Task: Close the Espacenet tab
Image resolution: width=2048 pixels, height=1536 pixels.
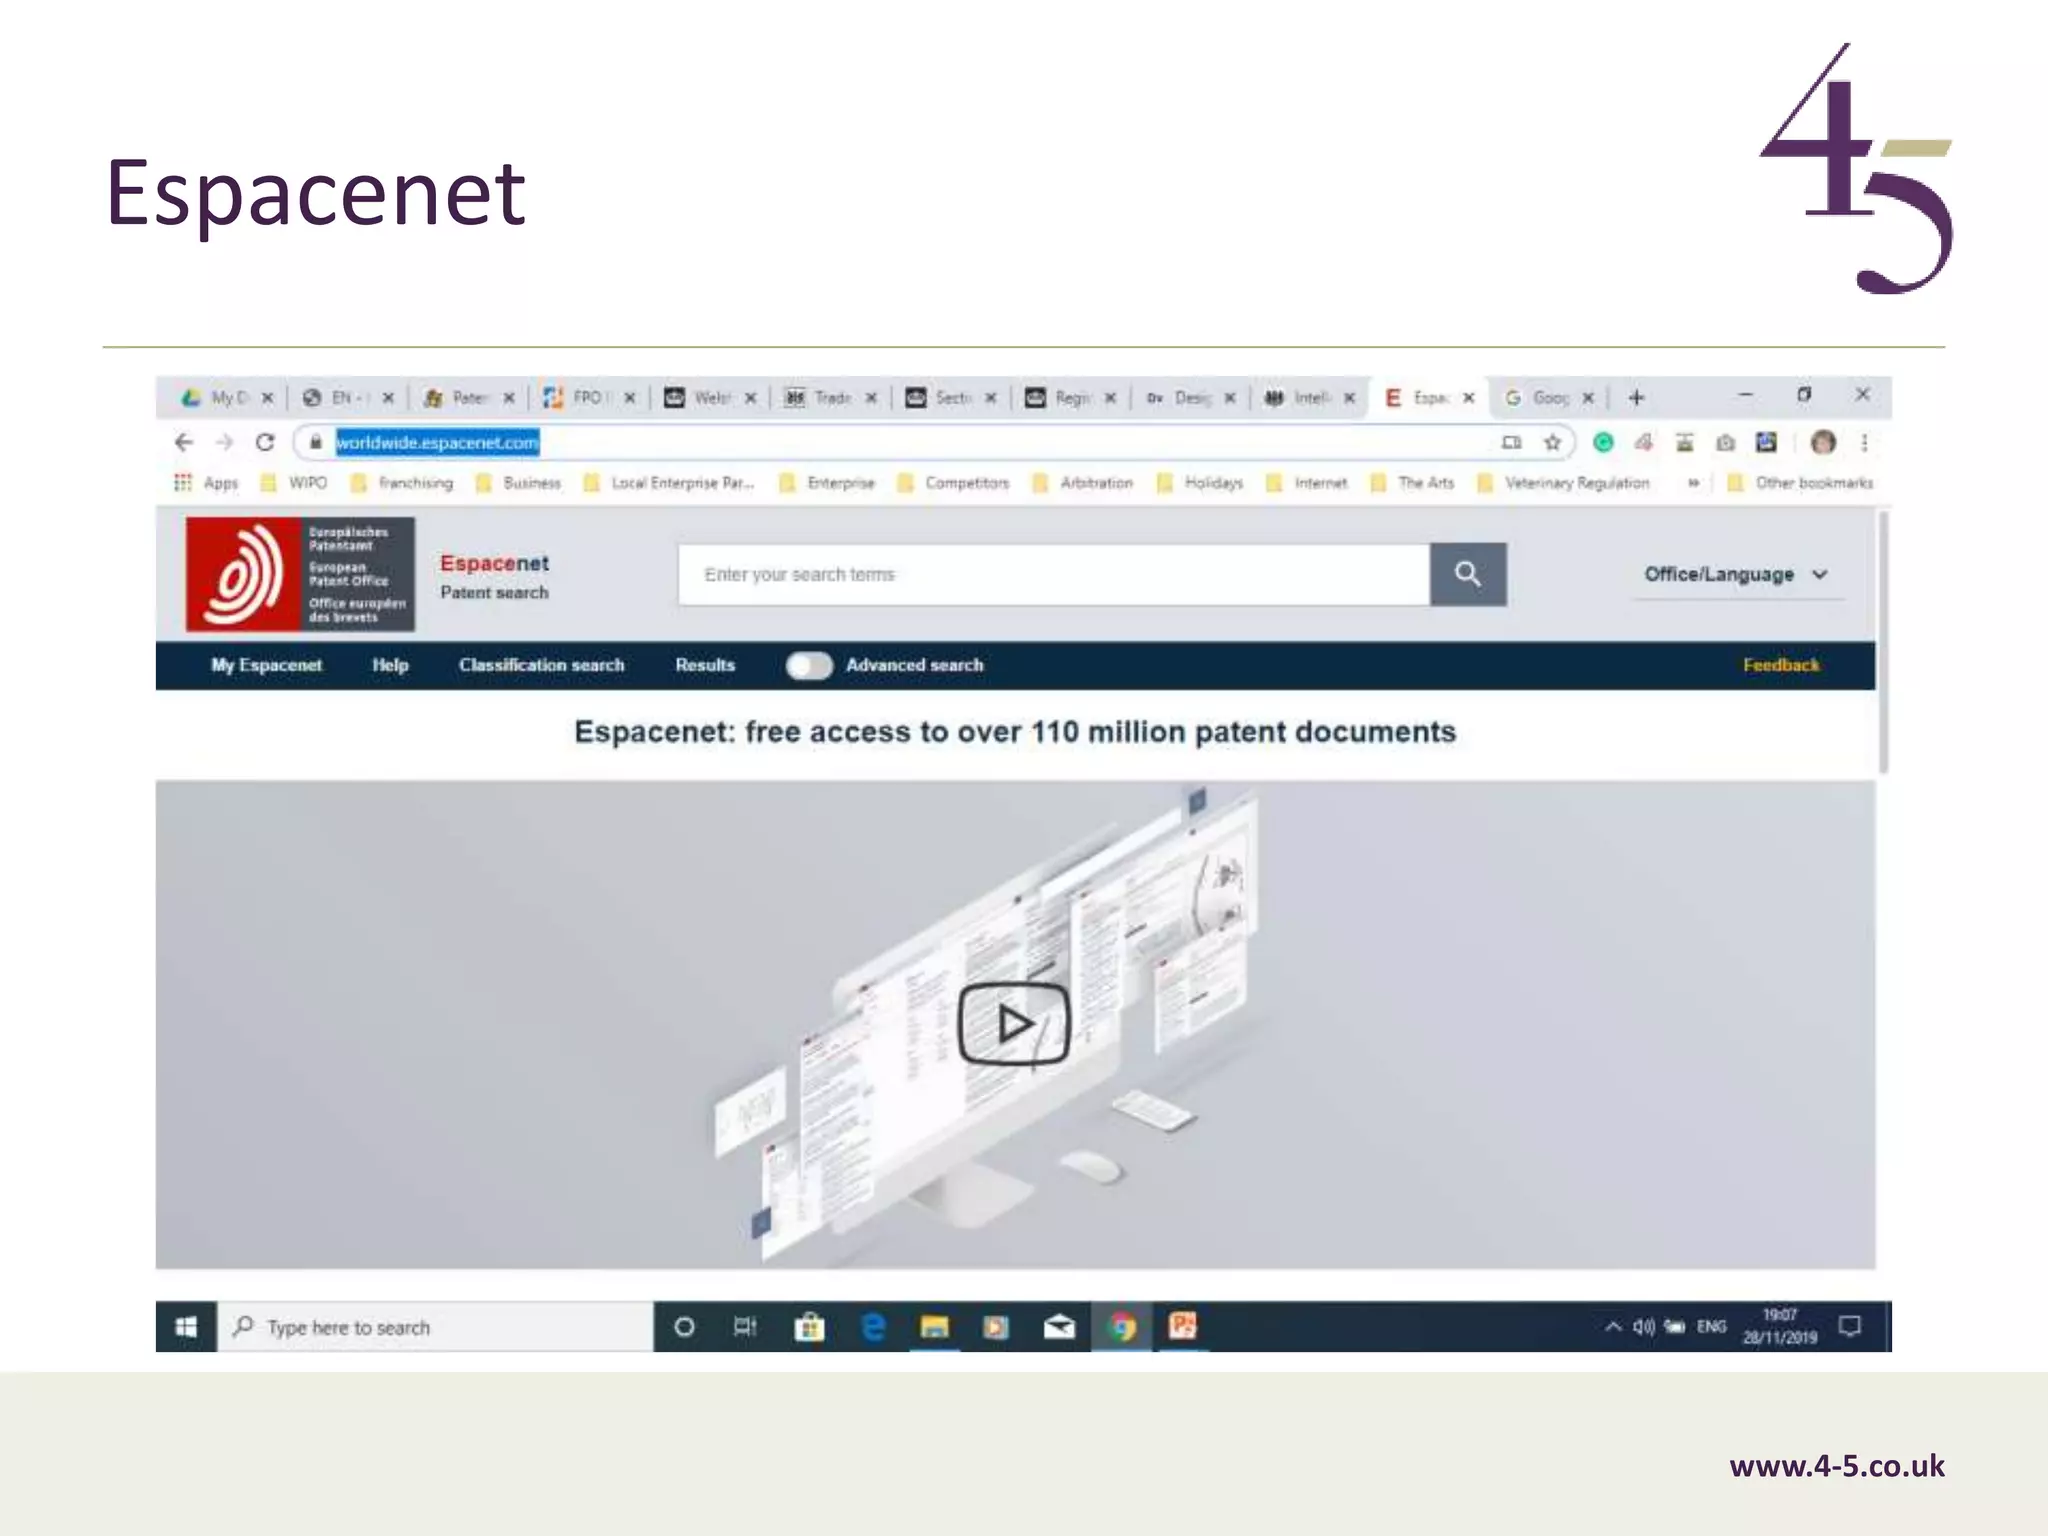Action: 1468,397
